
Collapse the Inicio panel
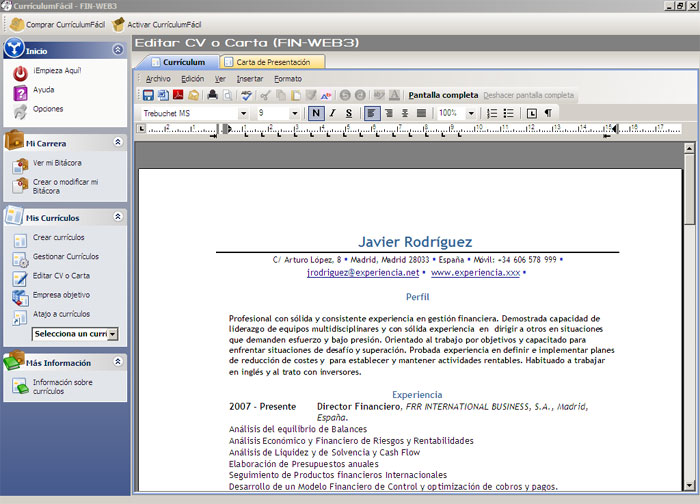click(118, 49)
